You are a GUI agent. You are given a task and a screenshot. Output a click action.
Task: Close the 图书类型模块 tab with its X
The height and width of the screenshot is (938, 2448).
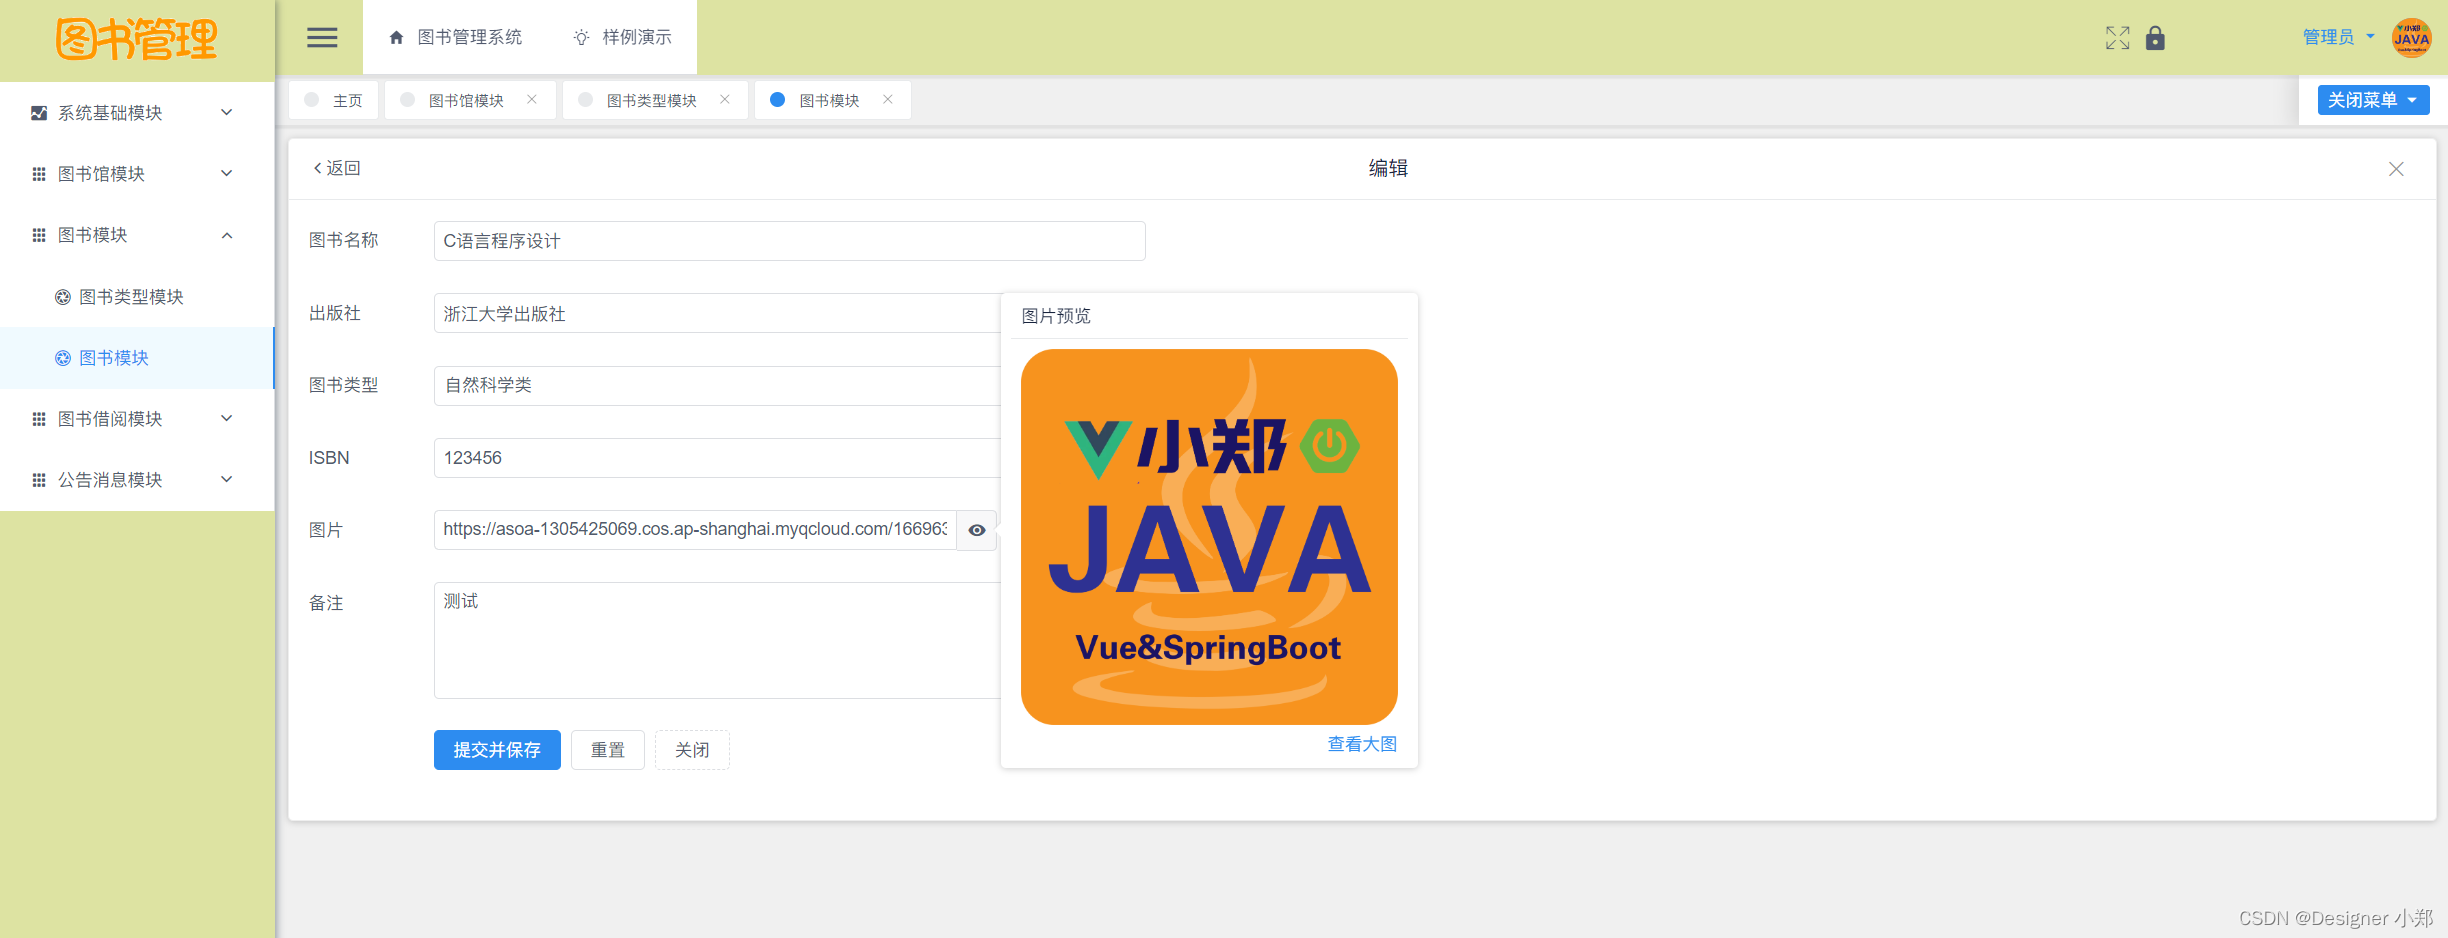(725, 99)
